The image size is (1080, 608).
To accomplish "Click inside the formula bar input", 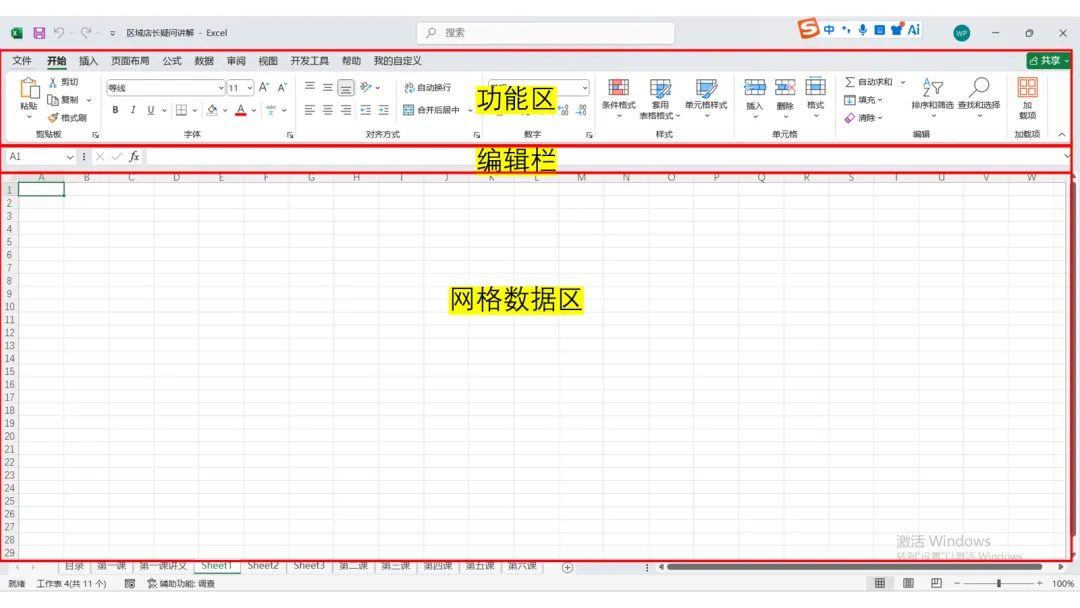I will coord(602,157).
